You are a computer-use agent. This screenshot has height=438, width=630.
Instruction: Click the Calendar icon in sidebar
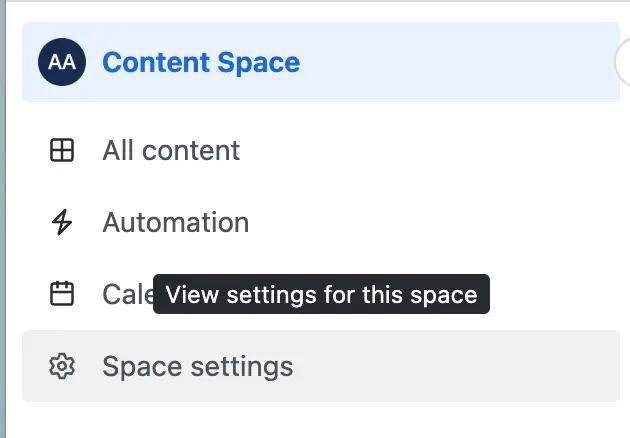(62, 294)
